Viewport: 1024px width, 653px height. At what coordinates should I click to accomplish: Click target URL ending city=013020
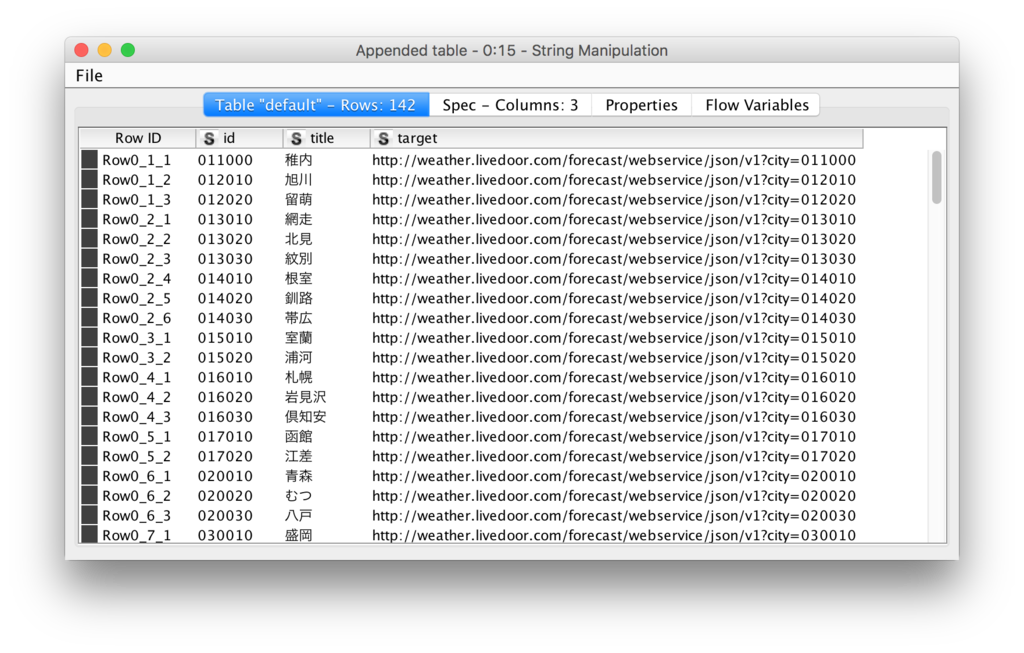coord(614,239)
